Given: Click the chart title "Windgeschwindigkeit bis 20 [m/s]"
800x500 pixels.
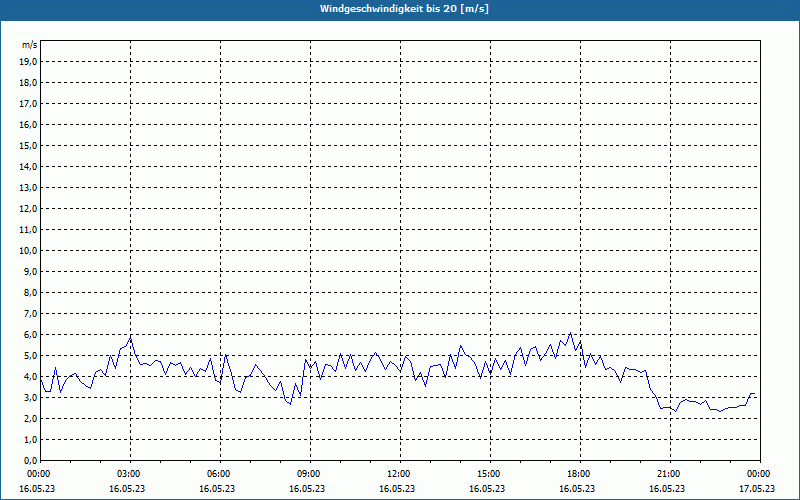Looking at the screenshot, I should pyautogui.click(x=404, y=9).
